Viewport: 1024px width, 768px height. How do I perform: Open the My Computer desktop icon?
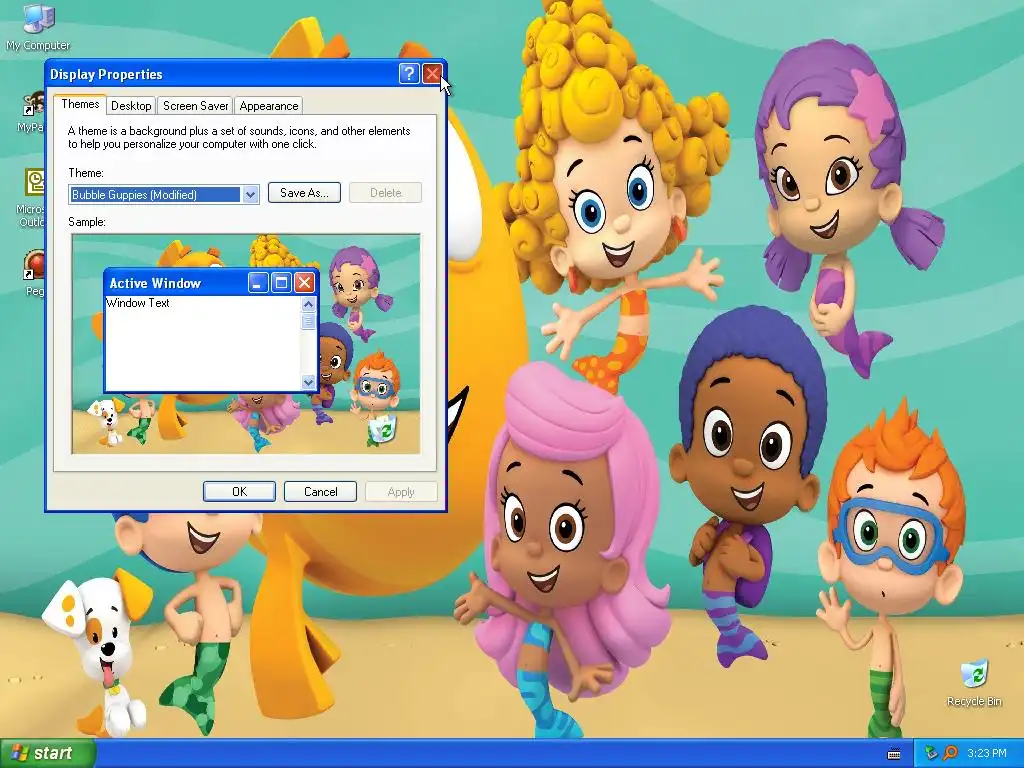click(x=38, y=26)
